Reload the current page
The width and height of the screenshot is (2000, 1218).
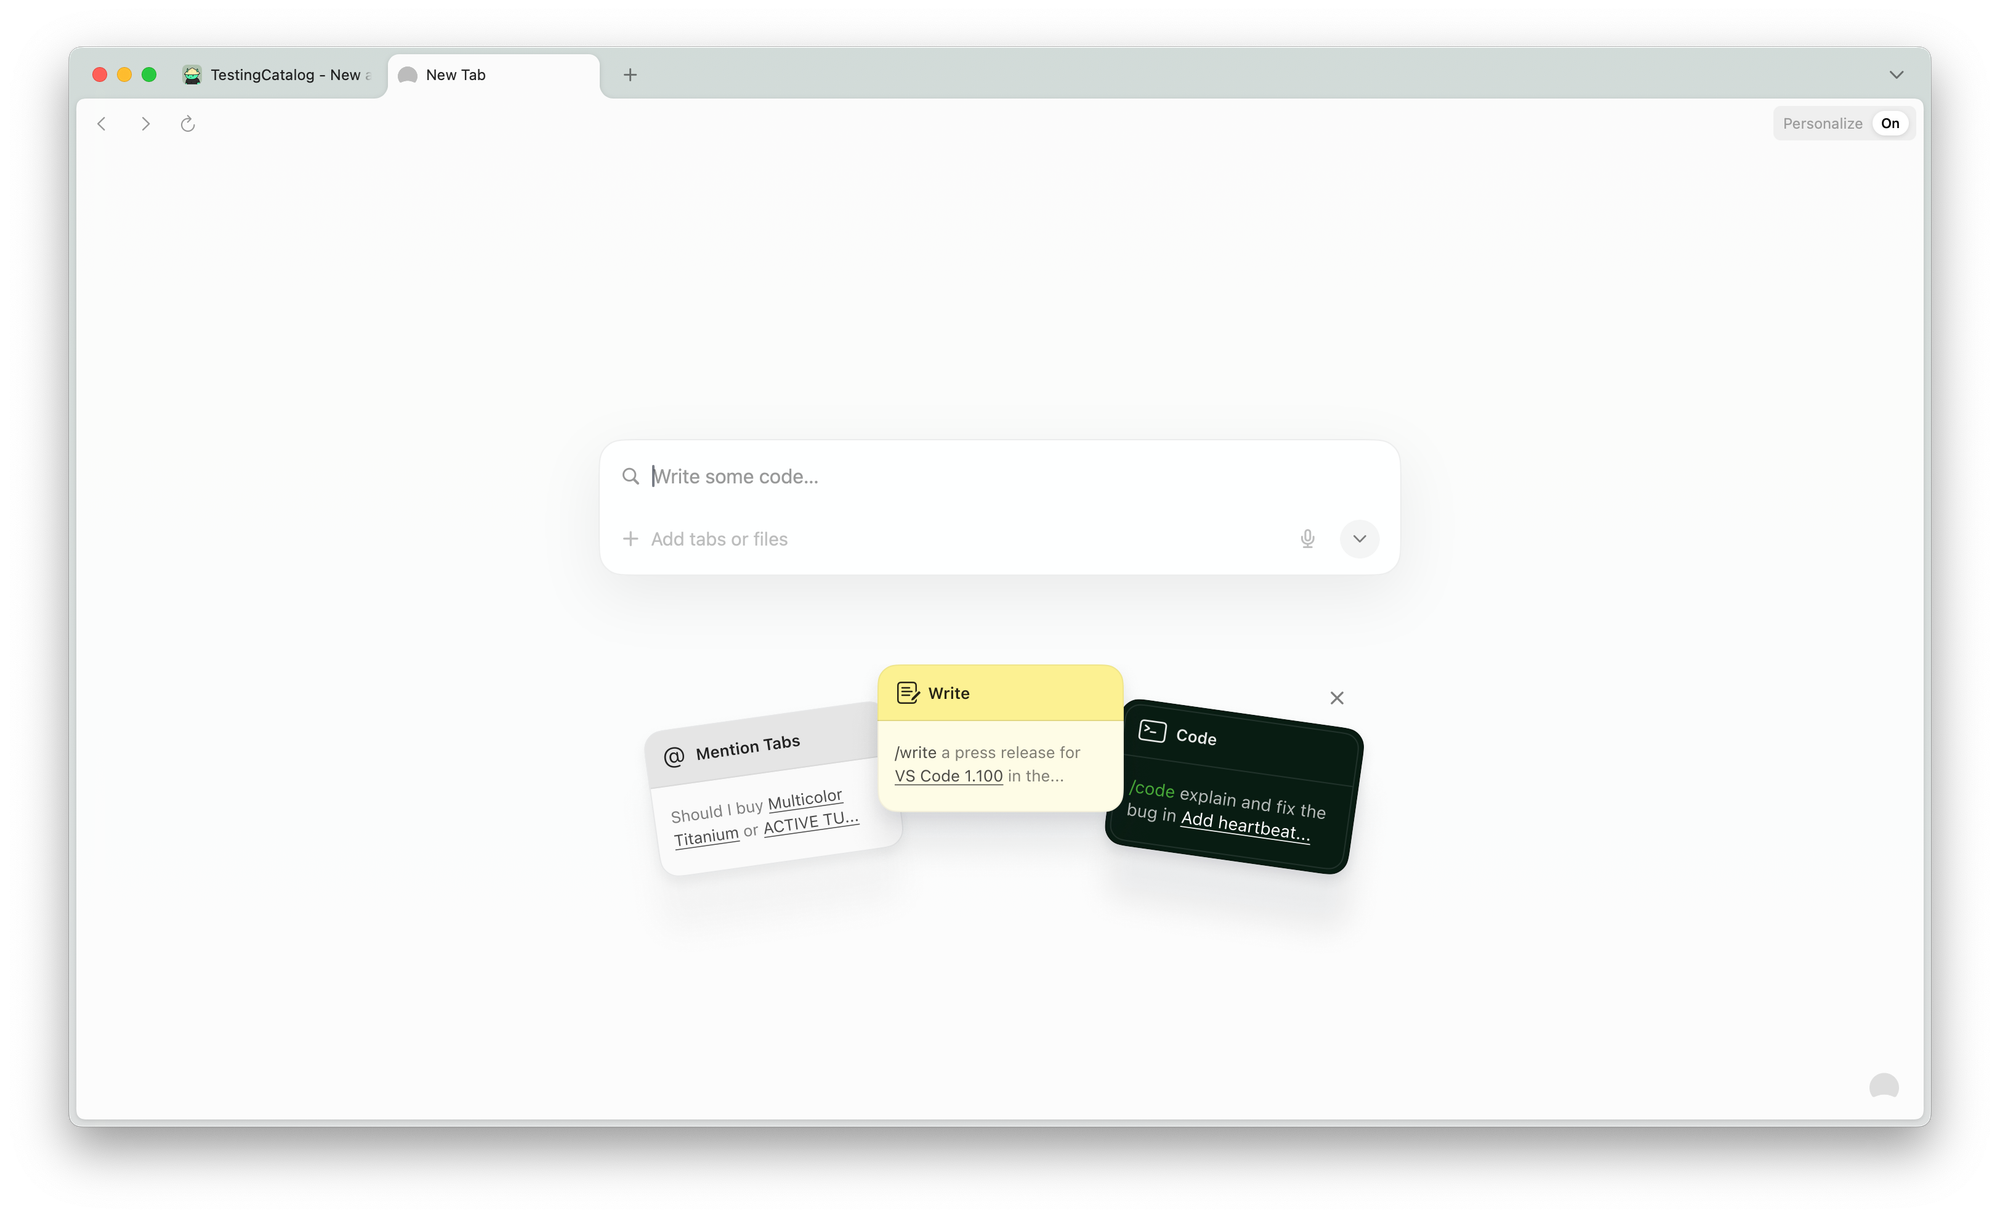pyautogui.click(x=189, y=123)
